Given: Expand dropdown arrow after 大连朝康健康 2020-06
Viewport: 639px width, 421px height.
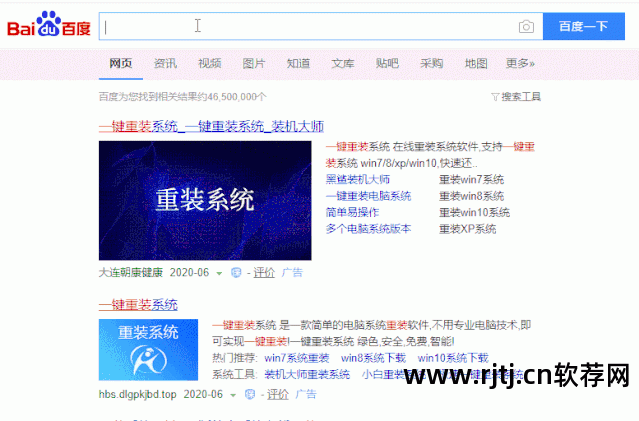Looking at the screenshot, I should [x=219, y=273].
